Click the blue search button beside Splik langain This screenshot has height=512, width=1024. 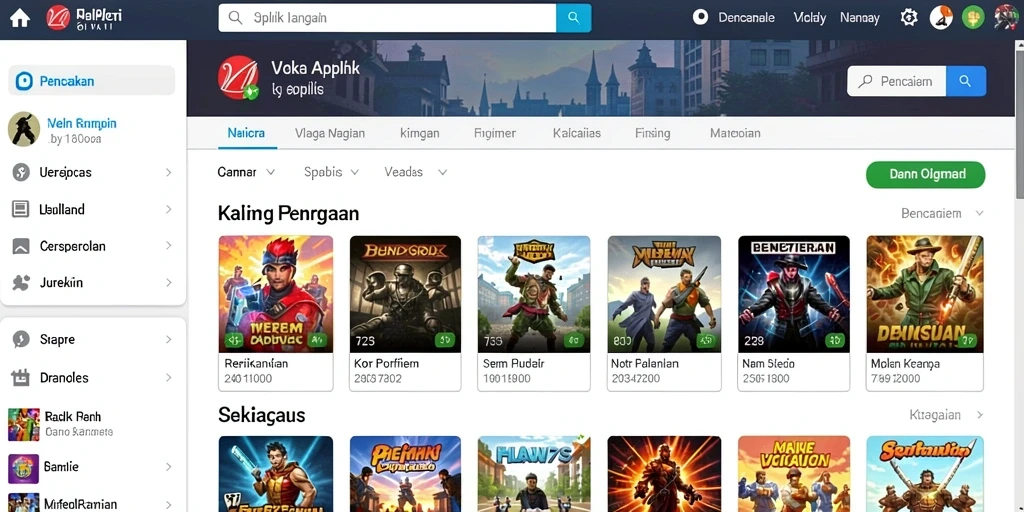coord(573,18)
